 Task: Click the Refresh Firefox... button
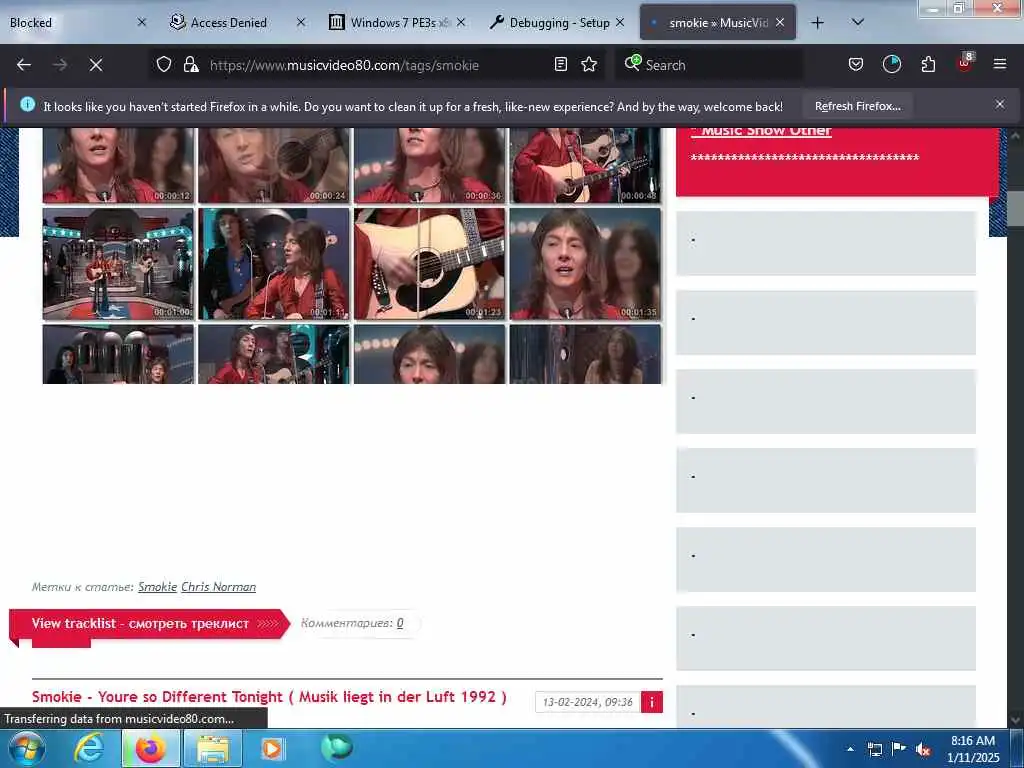[857, 106]
